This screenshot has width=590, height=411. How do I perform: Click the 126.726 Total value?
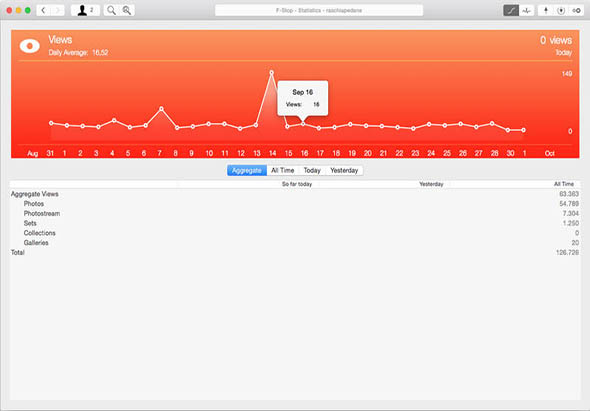567,253
